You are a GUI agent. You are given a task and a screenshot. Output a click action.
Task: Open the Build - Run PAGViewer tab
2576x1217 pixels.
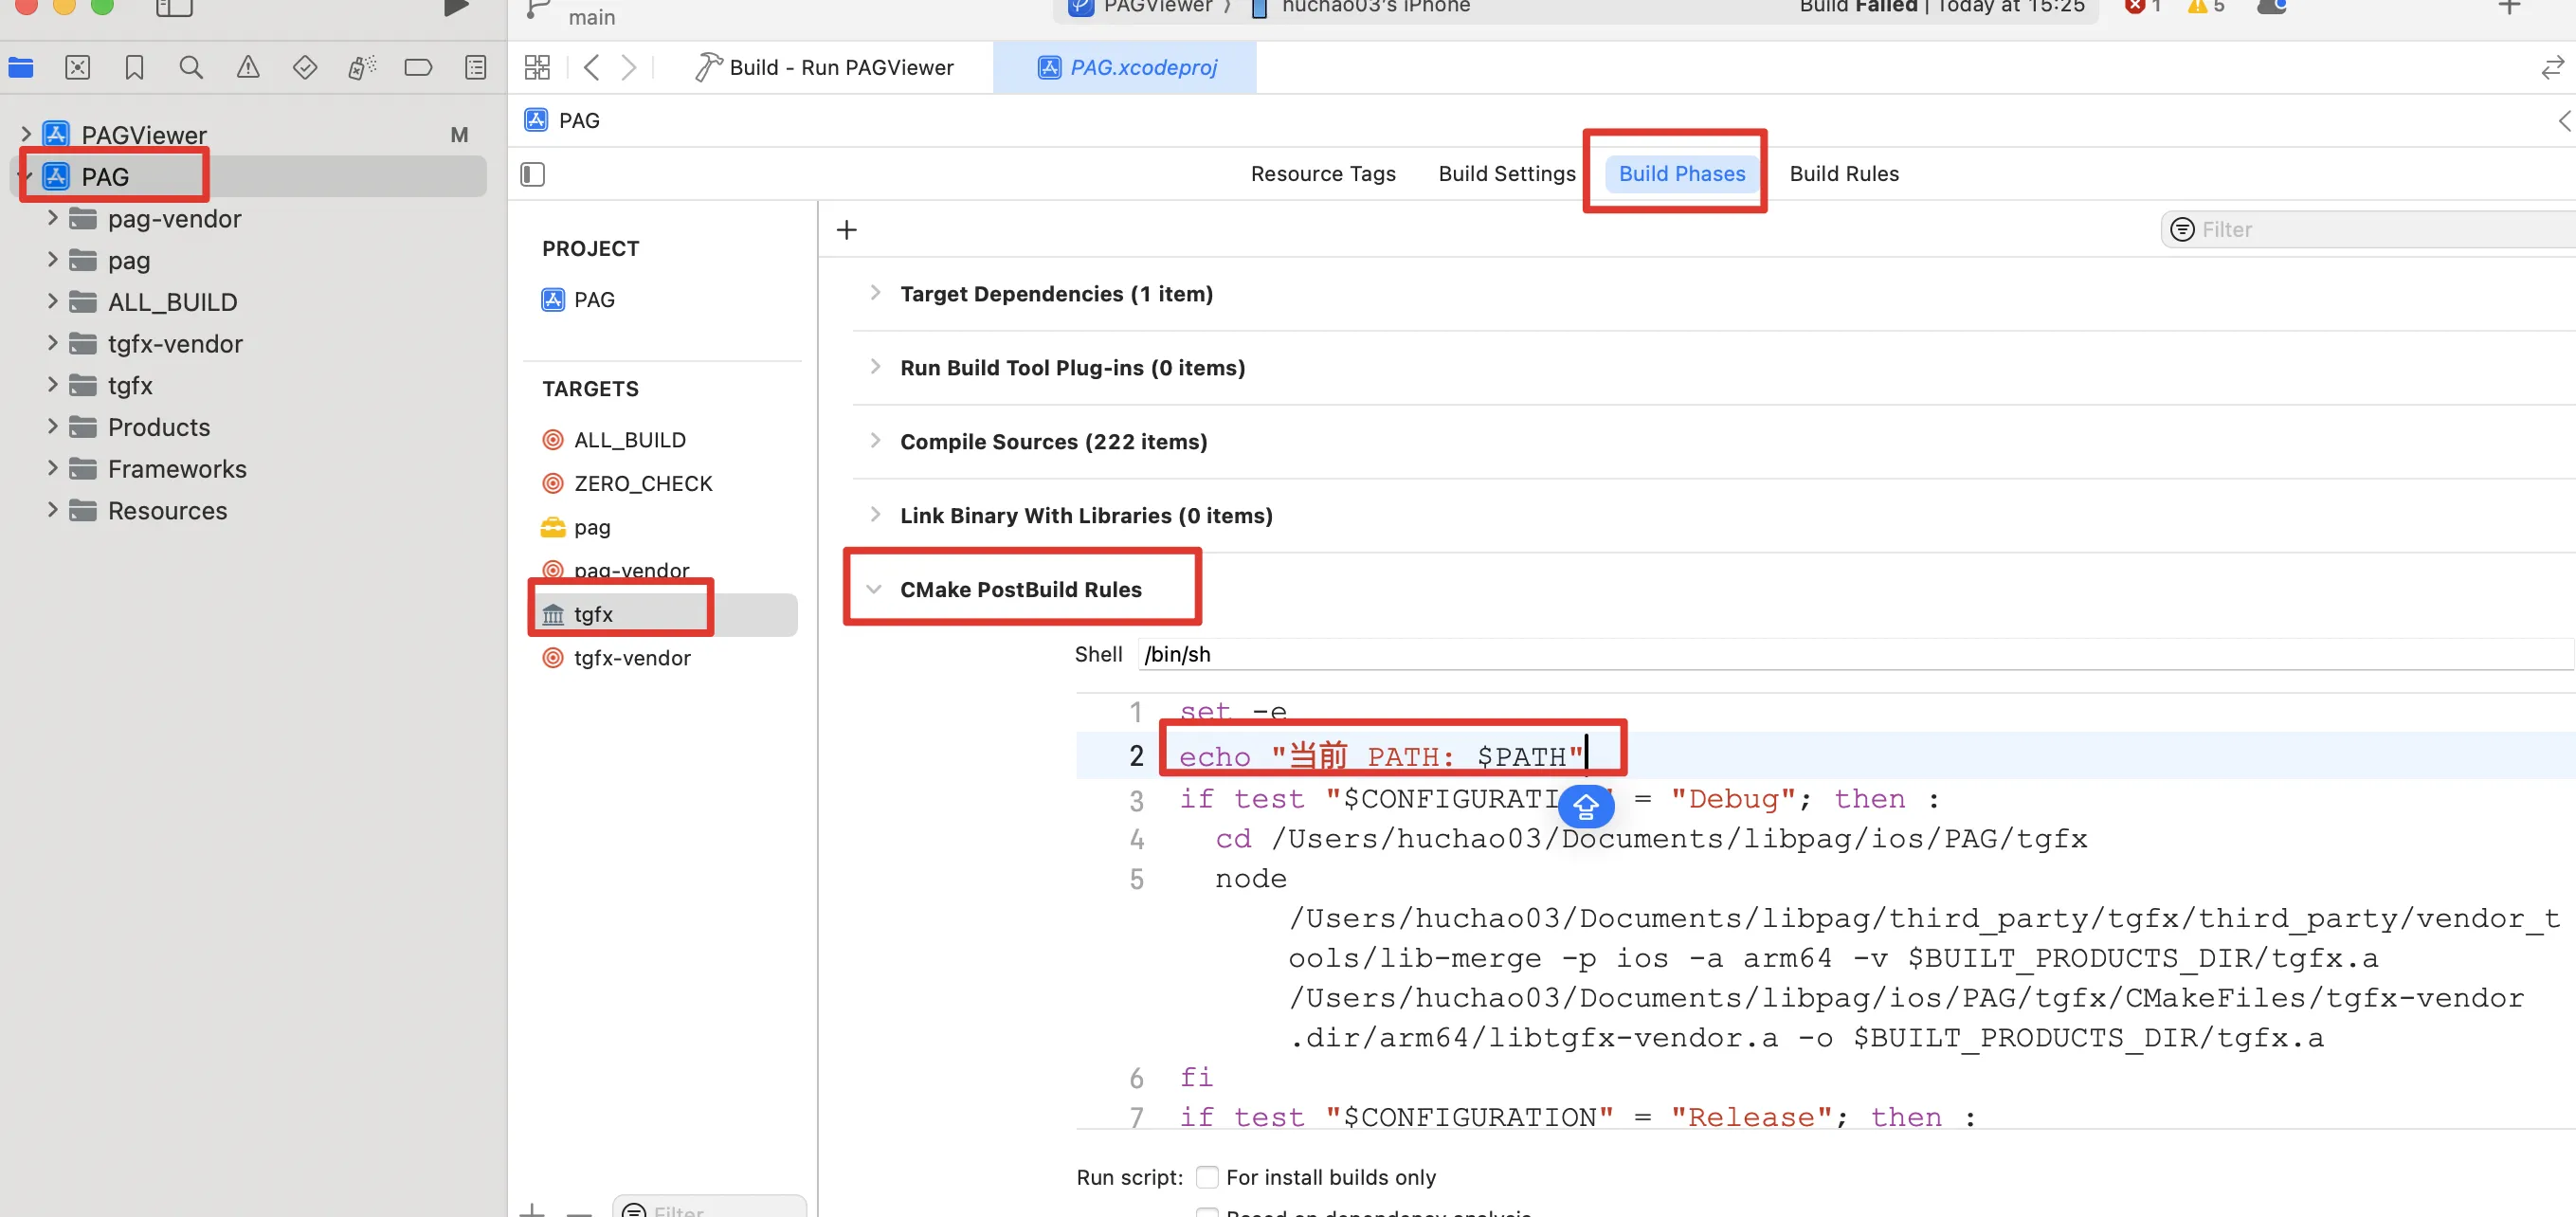[x=824, y=68]
